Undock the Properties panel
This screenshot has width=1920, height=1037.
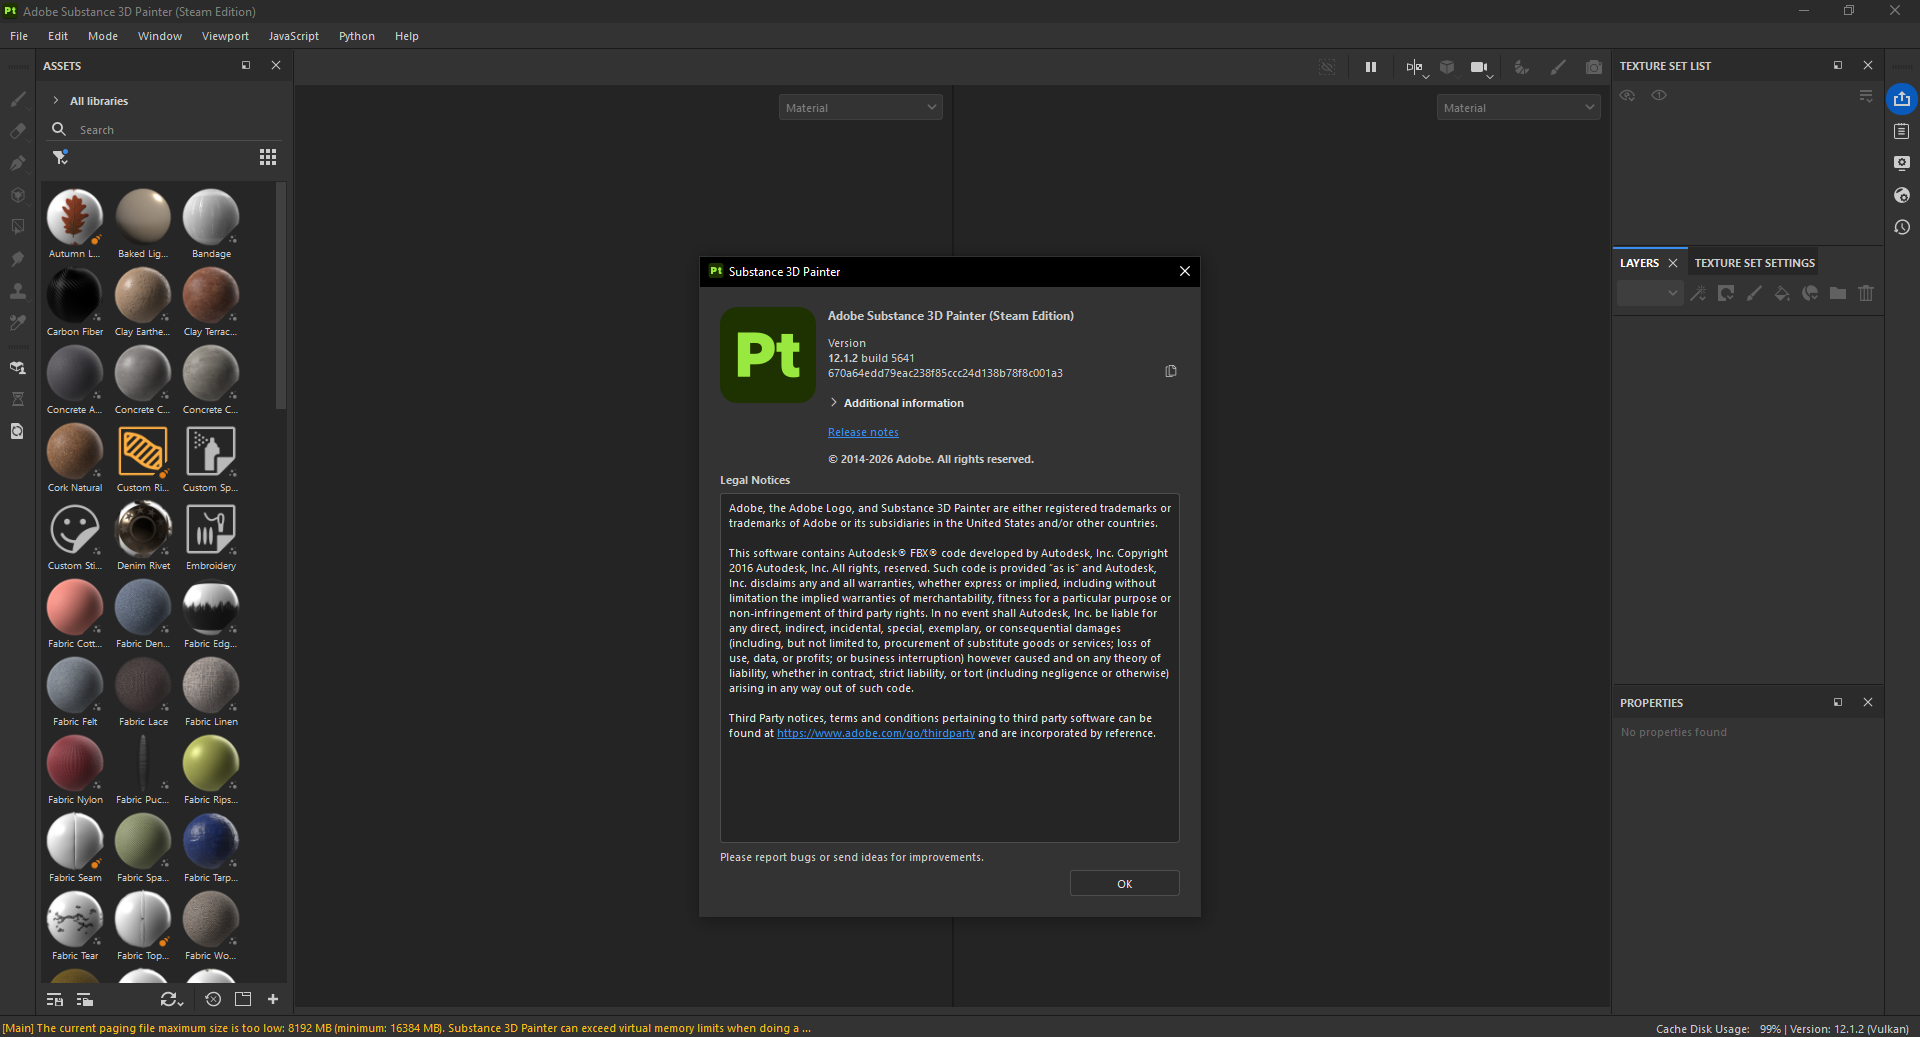pos(1838,702)
